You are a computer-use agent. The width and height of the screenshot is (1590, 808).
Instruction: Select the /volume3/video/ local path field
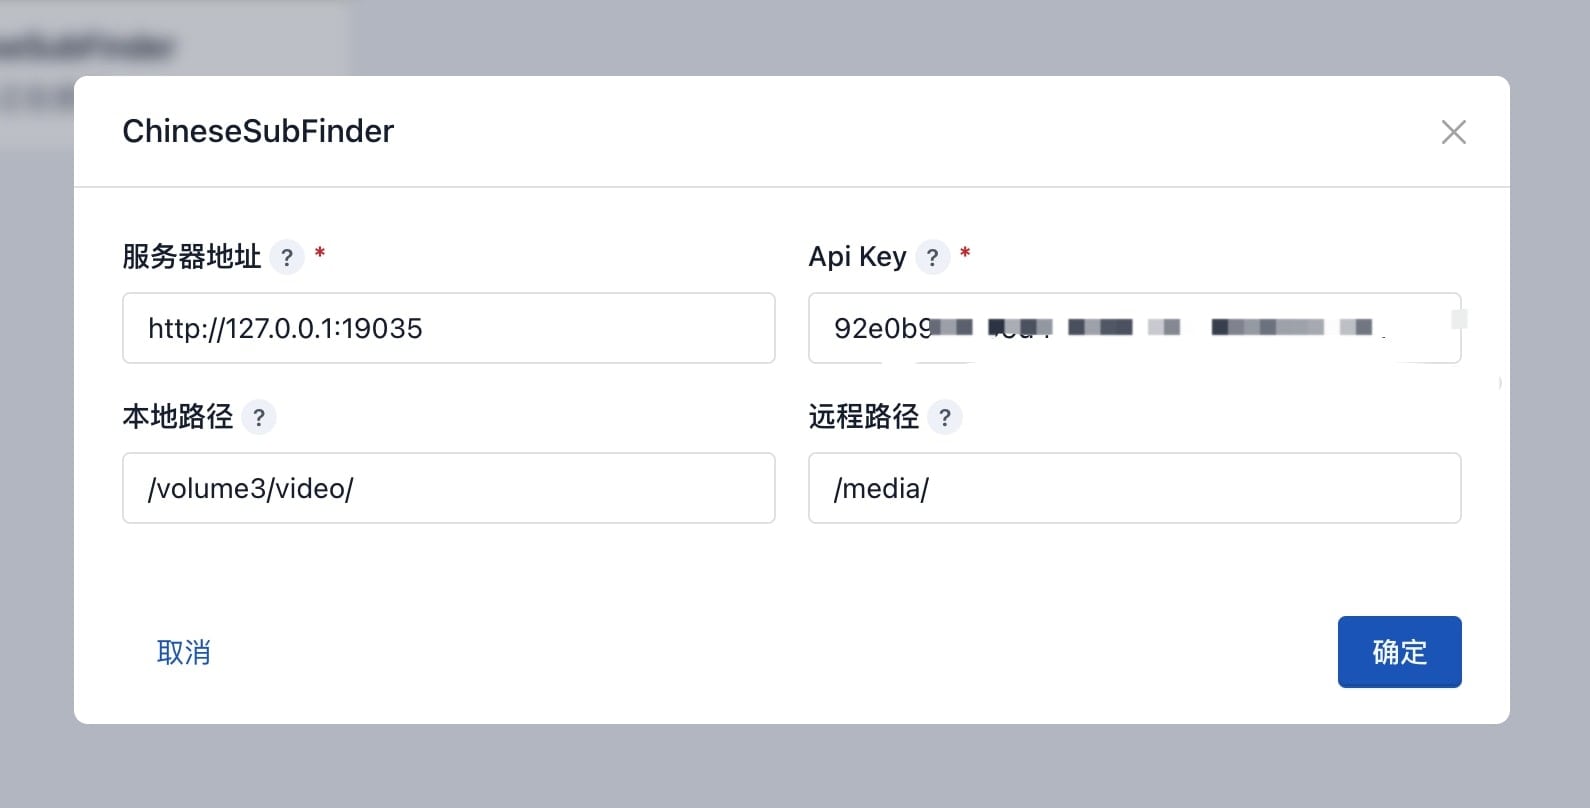(449, 488)
